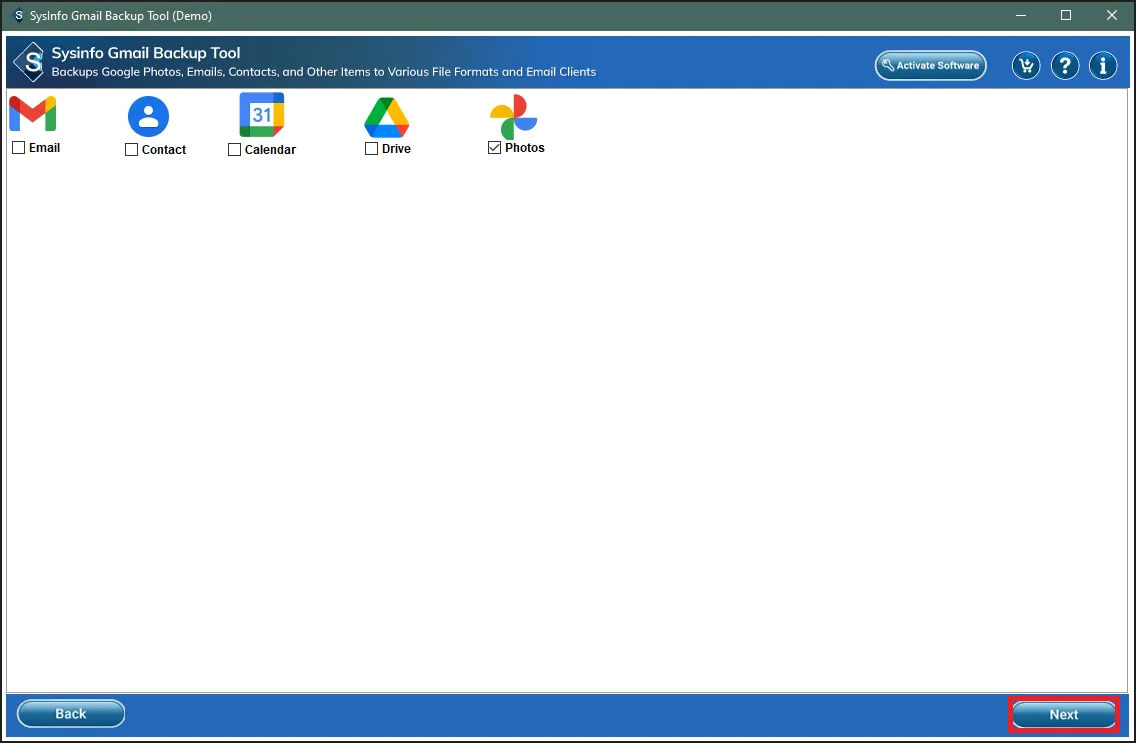
Task: Click the Calendar label text
Action: (x=270, y=150)
